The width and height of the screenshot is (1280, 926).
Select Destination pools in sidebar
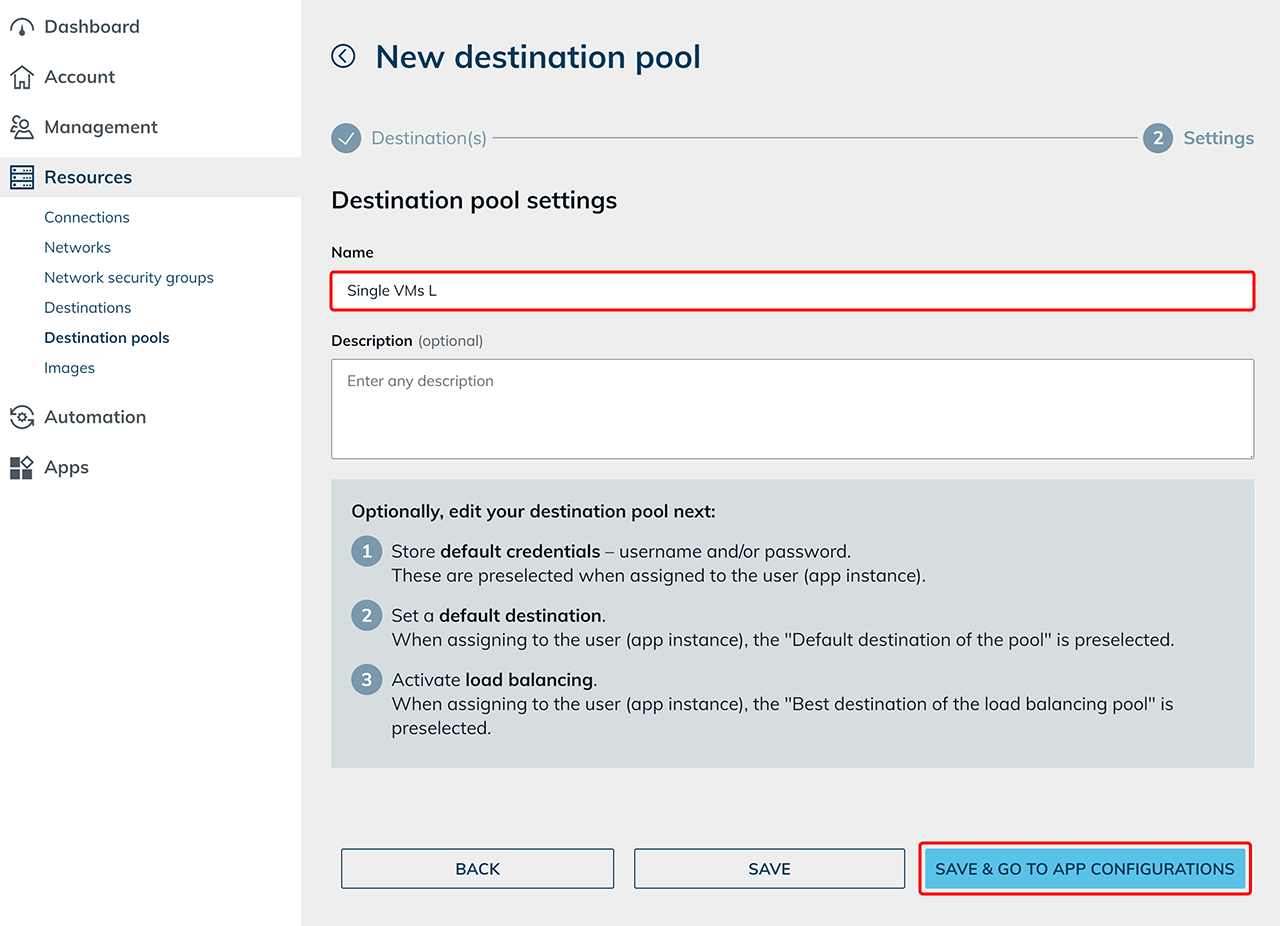click(107, 337)
